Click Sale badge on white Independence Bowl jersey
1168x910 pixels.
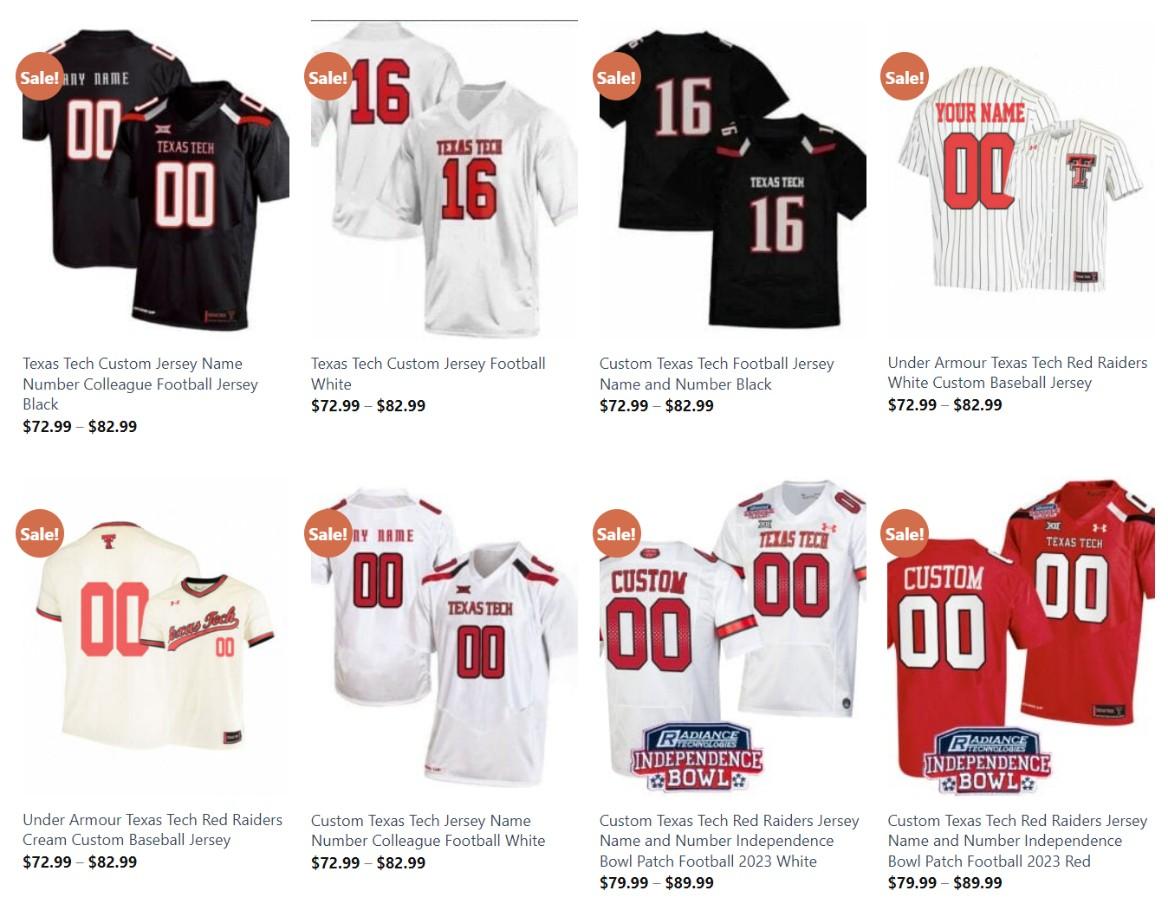click(x=616, y=533)
